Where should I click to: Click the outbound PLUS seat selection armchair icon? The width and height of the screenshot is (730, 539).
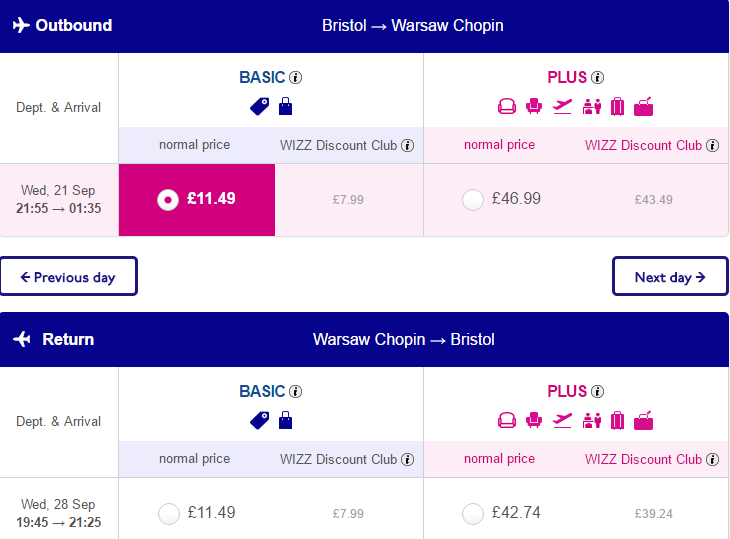coord(534,107)
